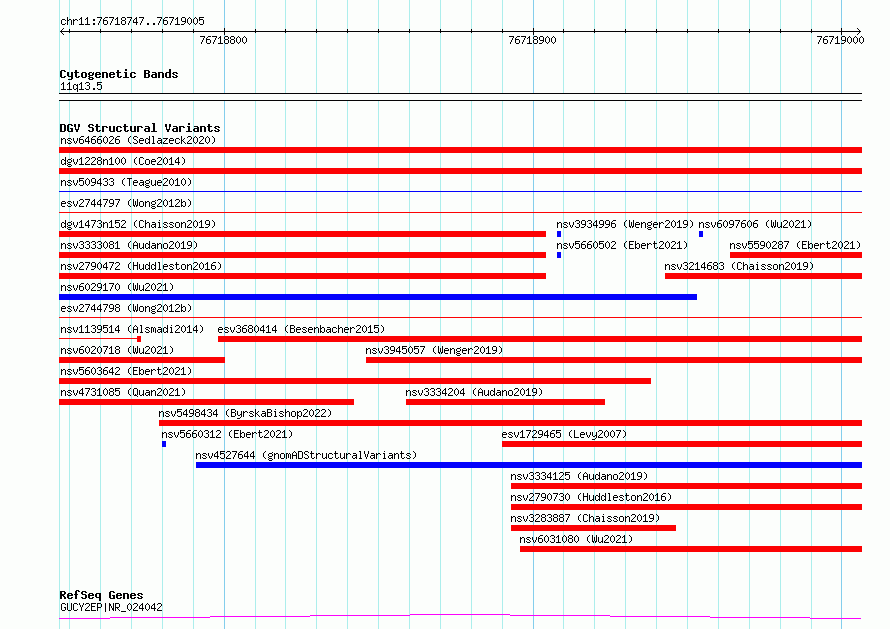Image resolution: width=890 pixels, height=629 pixels.
Task: Click nsv5660502 (Ebert2021) variant label
Action: coord(622,245)
